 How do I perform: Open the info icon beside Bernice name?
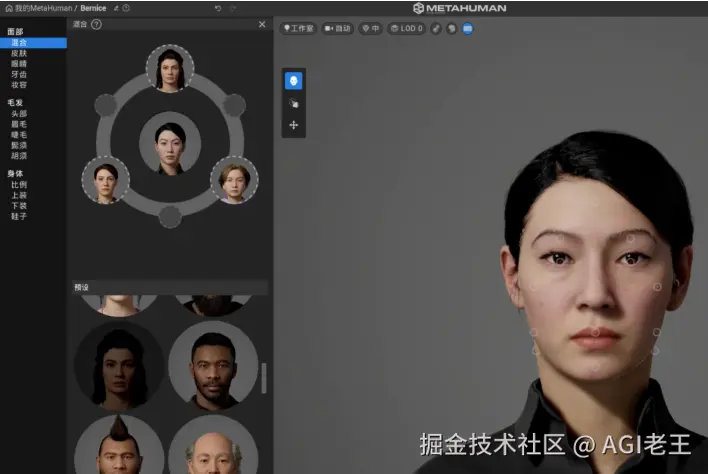(x=126, y=8)
